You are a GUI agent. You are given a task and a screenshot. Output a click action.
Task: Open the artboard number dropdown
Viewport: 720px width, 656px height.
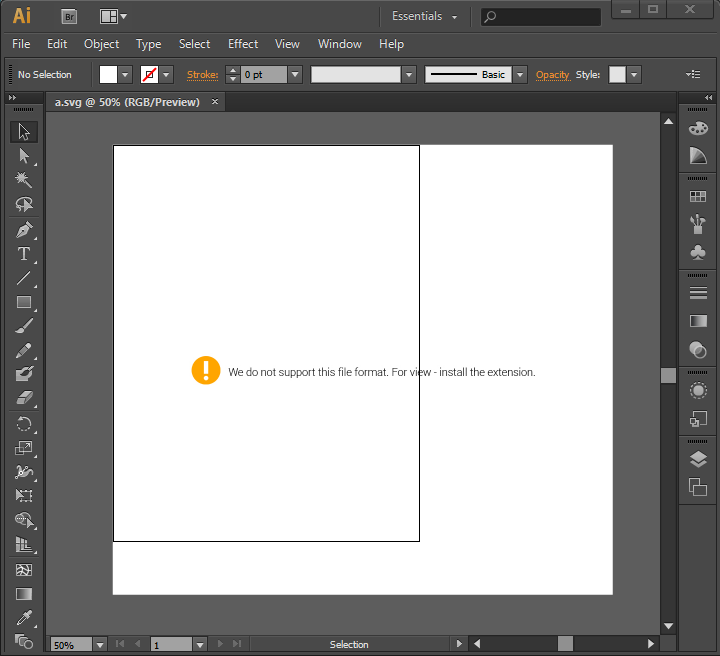tap(200, 645)
